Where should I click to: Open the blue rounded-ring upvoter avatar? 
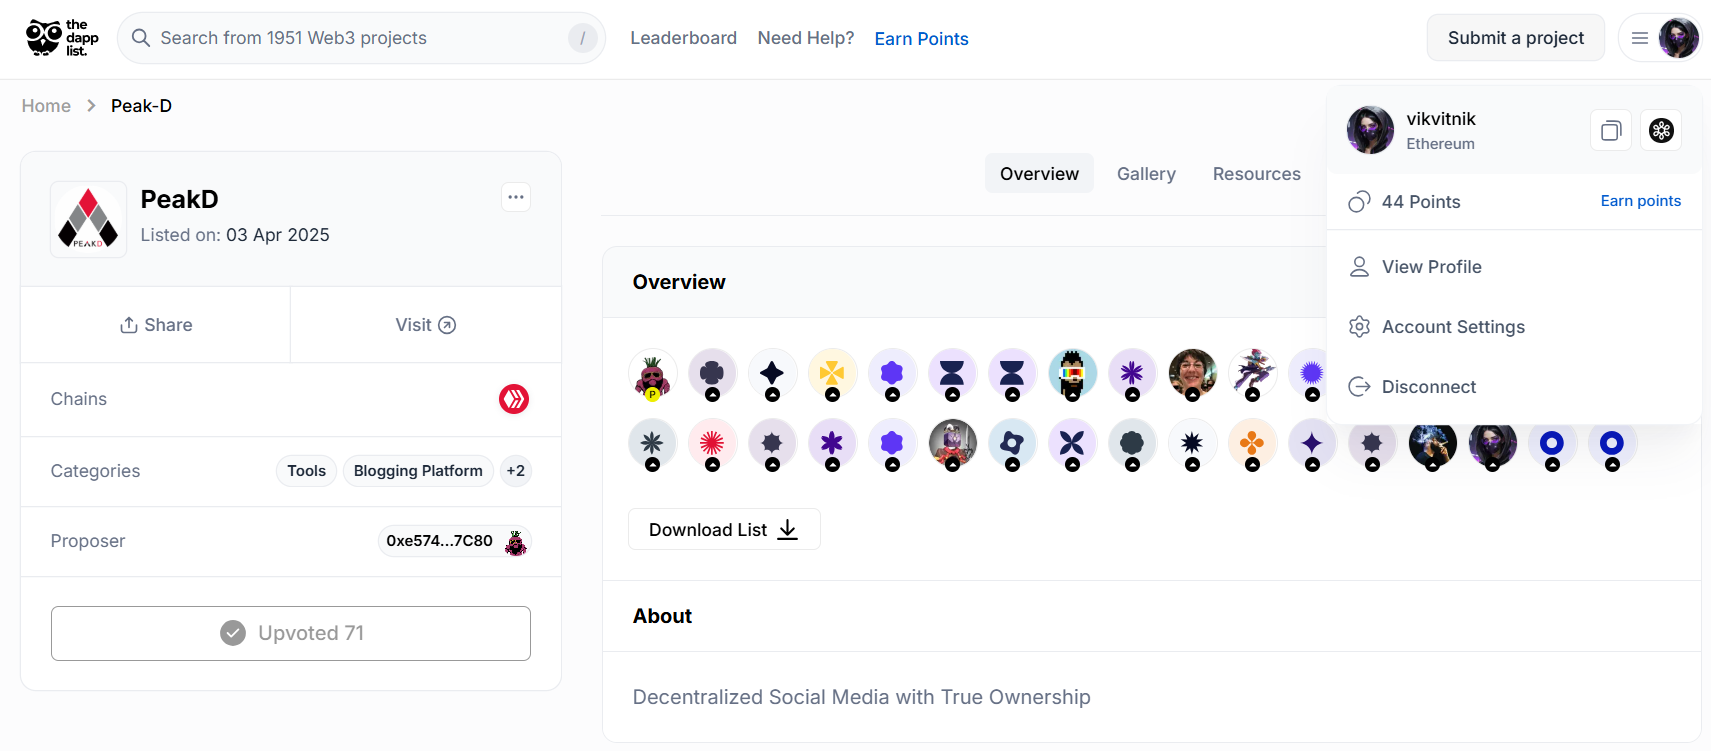1012,444
